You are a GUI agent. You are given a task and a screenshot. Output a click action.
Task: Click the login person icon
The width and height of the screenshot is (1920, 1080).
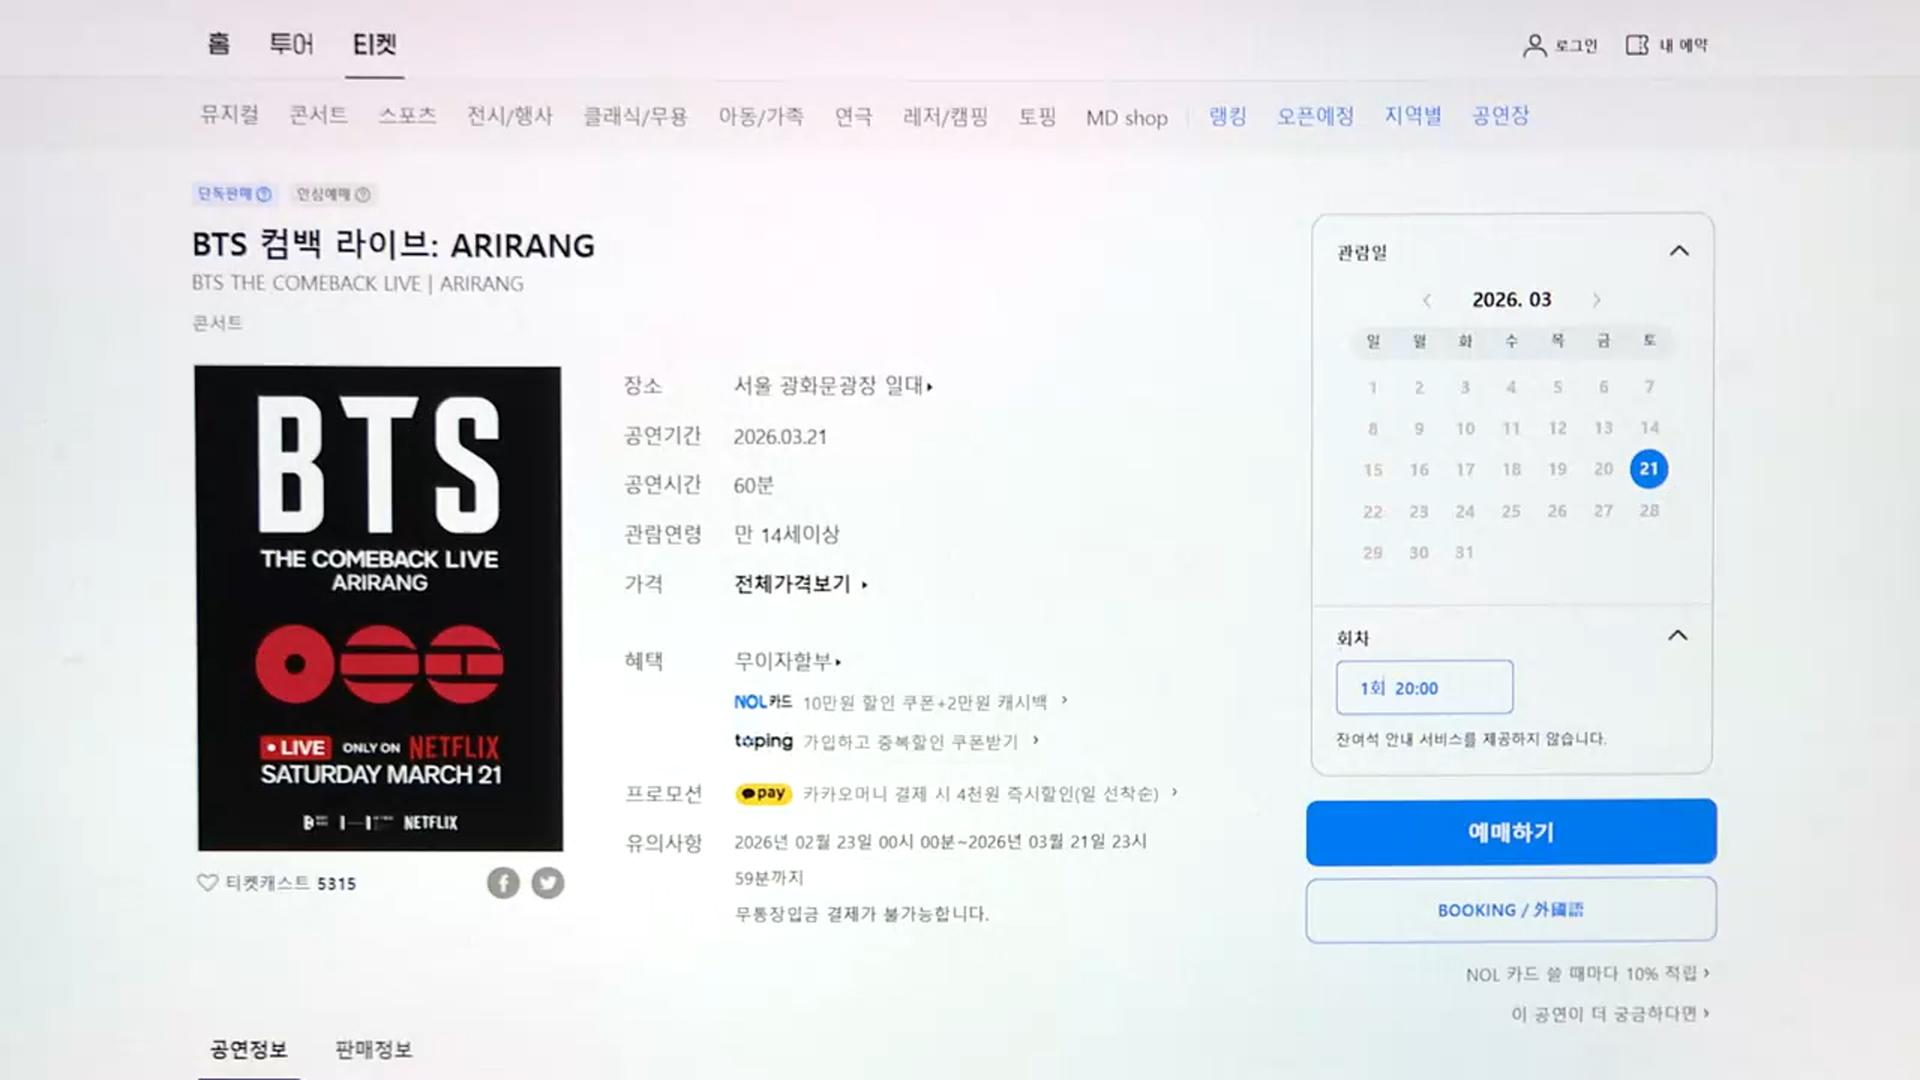coord(1534,45)
